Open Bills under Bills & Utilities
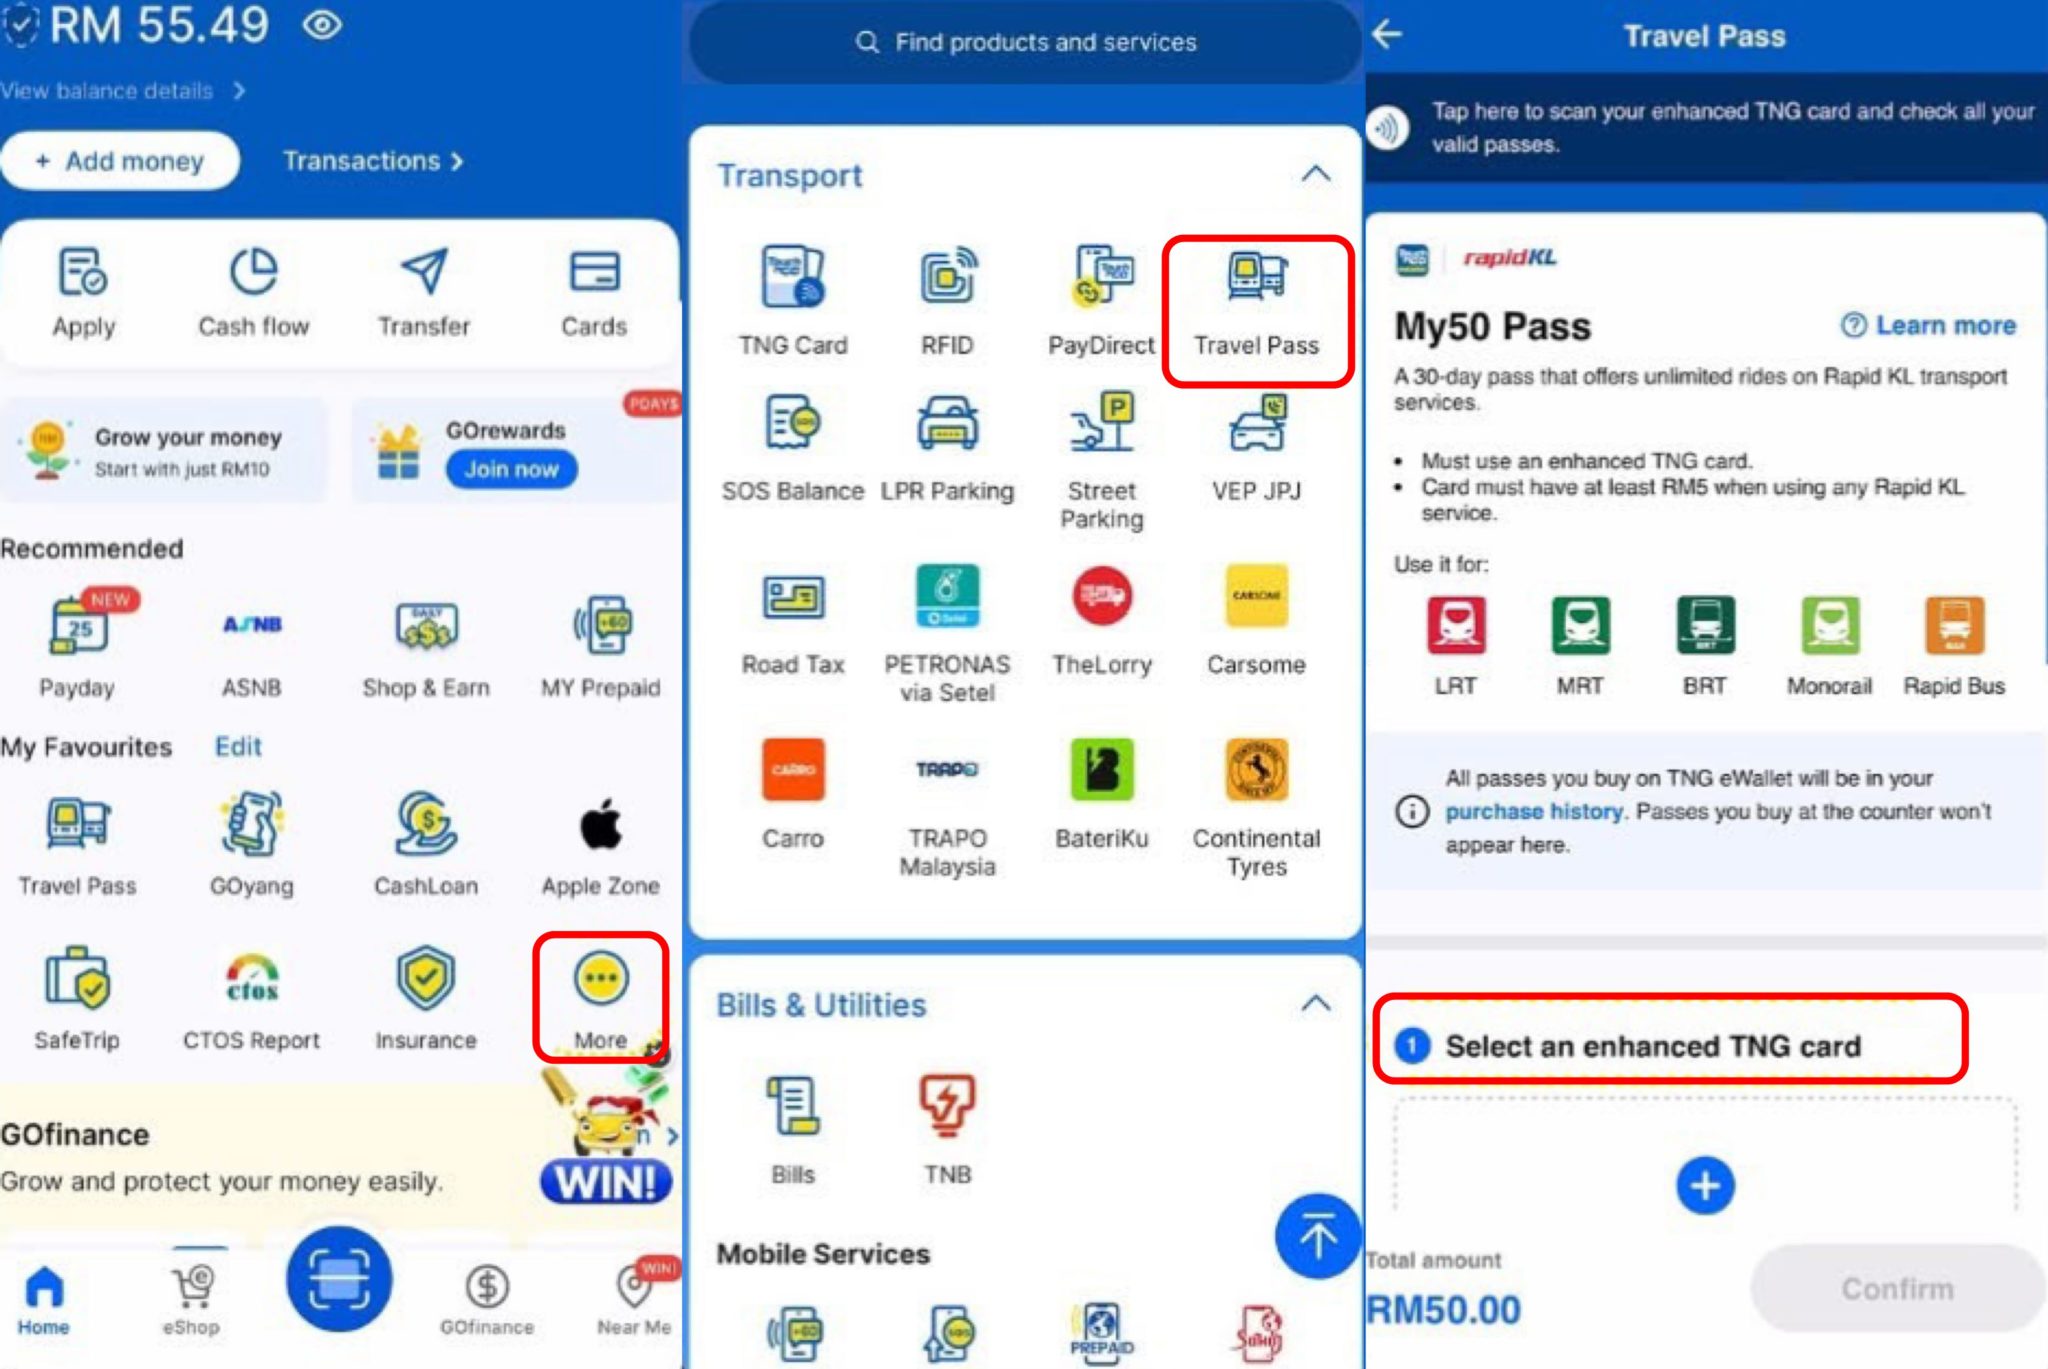The height and width of the screenshot is (1369, 2048). tap(793, 1131)
